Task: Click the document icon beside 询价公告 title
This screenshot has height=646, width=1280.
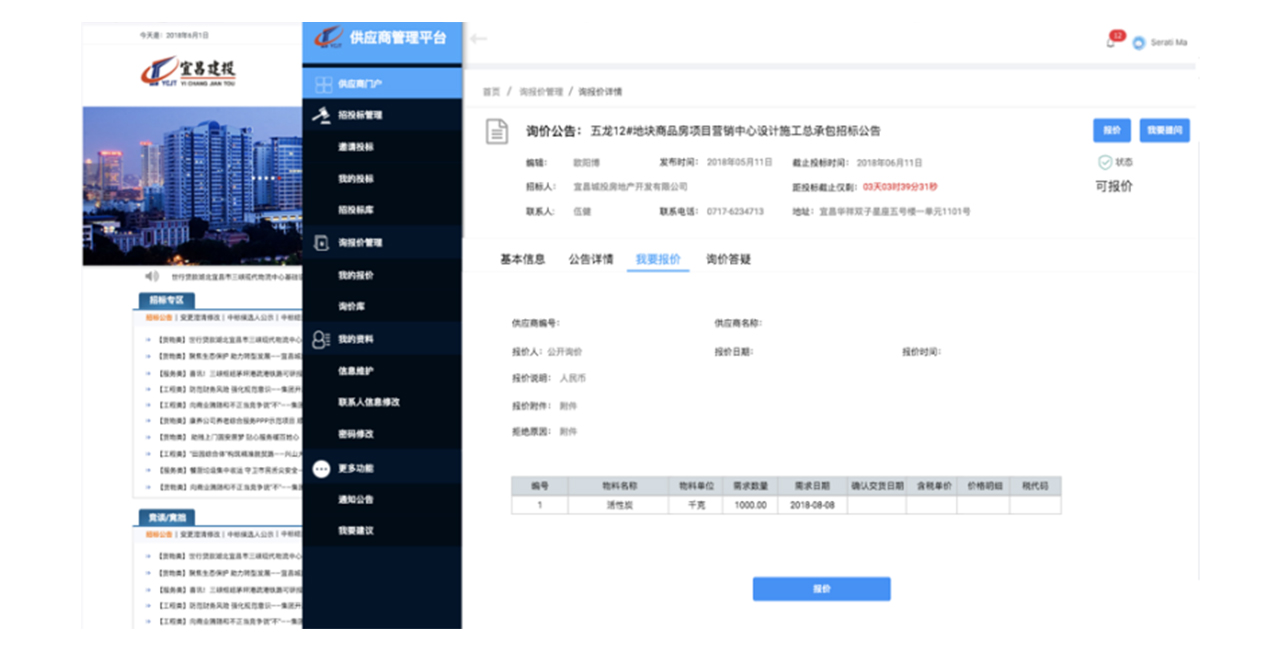Action: 497,131
